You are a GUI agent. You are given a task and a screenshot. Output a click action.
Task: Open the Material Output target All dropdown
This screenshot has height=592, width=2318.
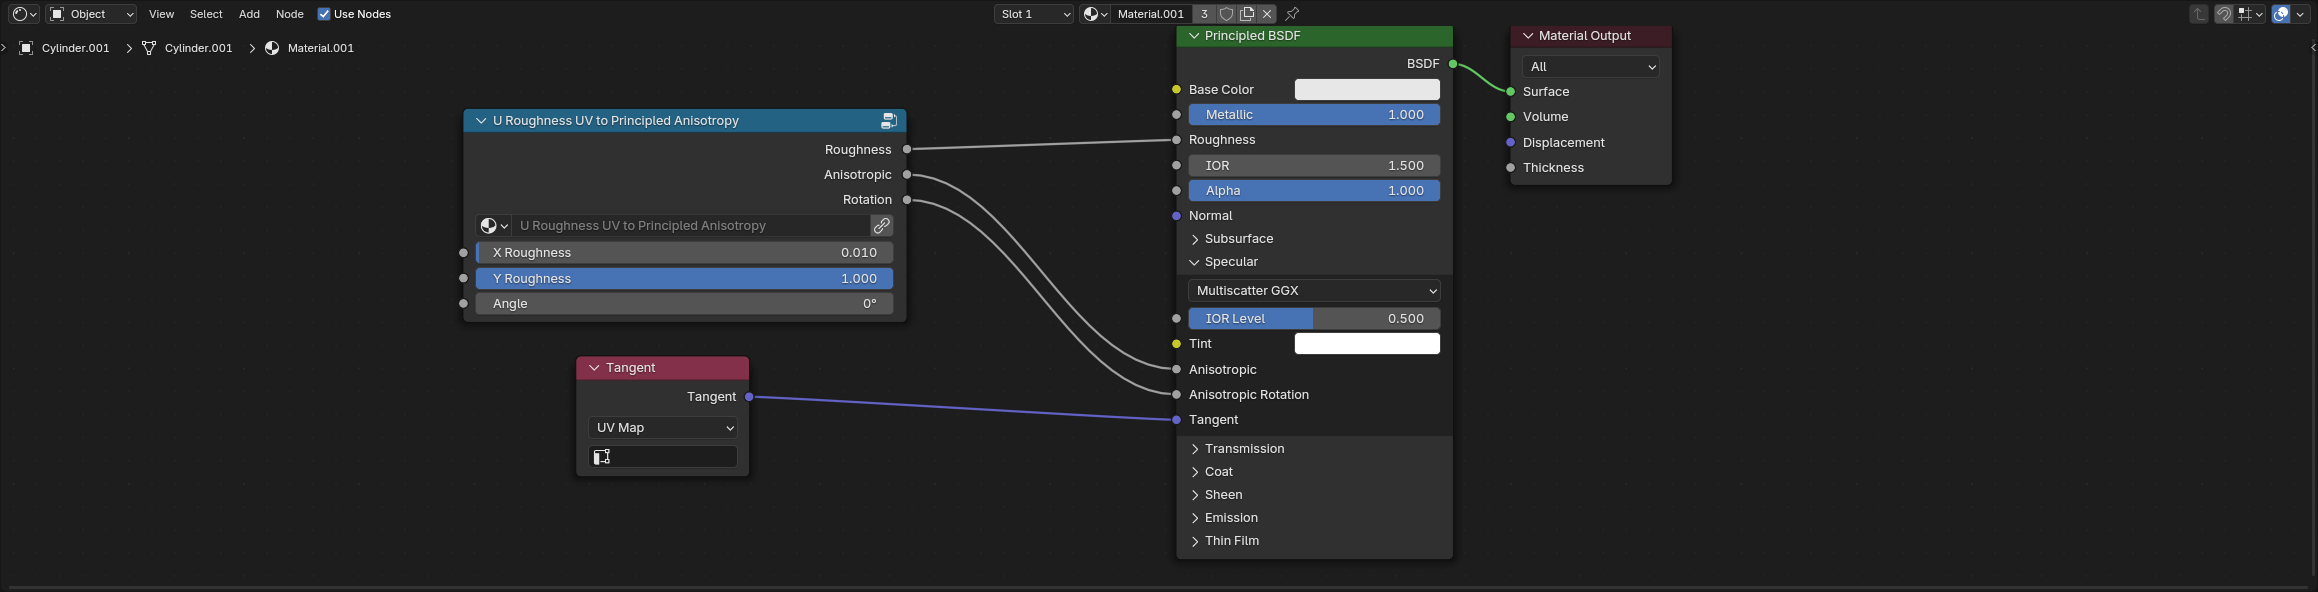tap(1591, 67)
